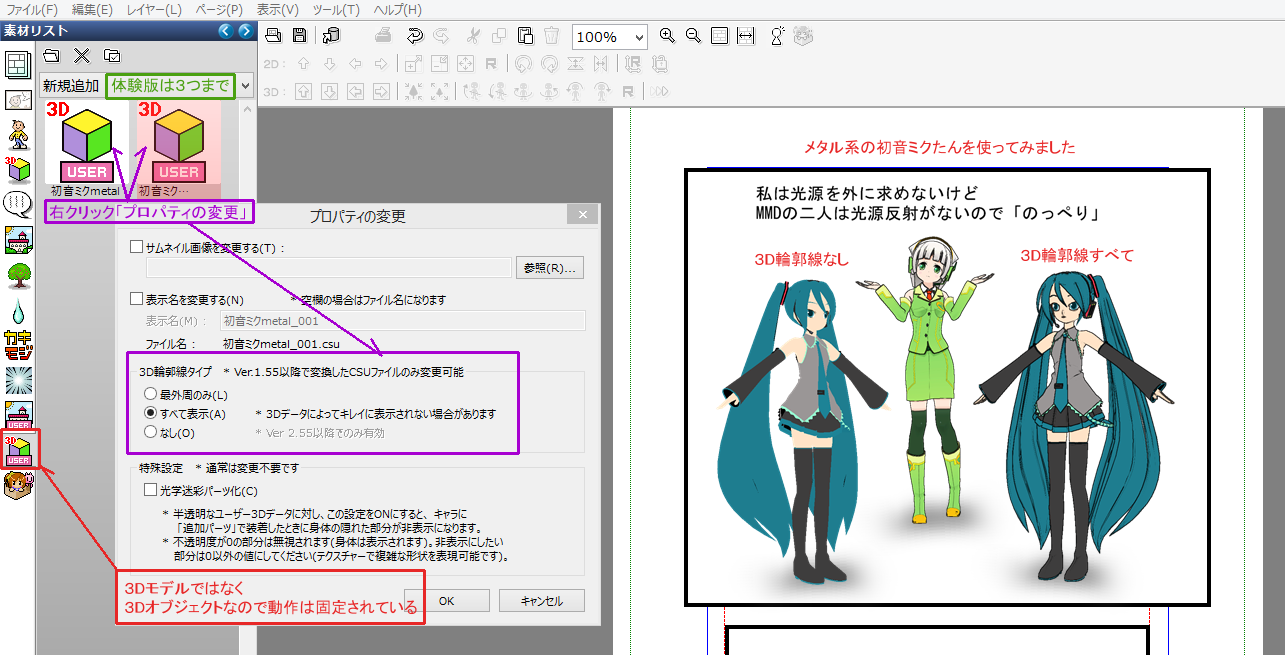The height and width of the screenshot is (655, 1285).
Task: Enable the 光学迷彩パーツ化 checkbox
Action: coord(151,491)
